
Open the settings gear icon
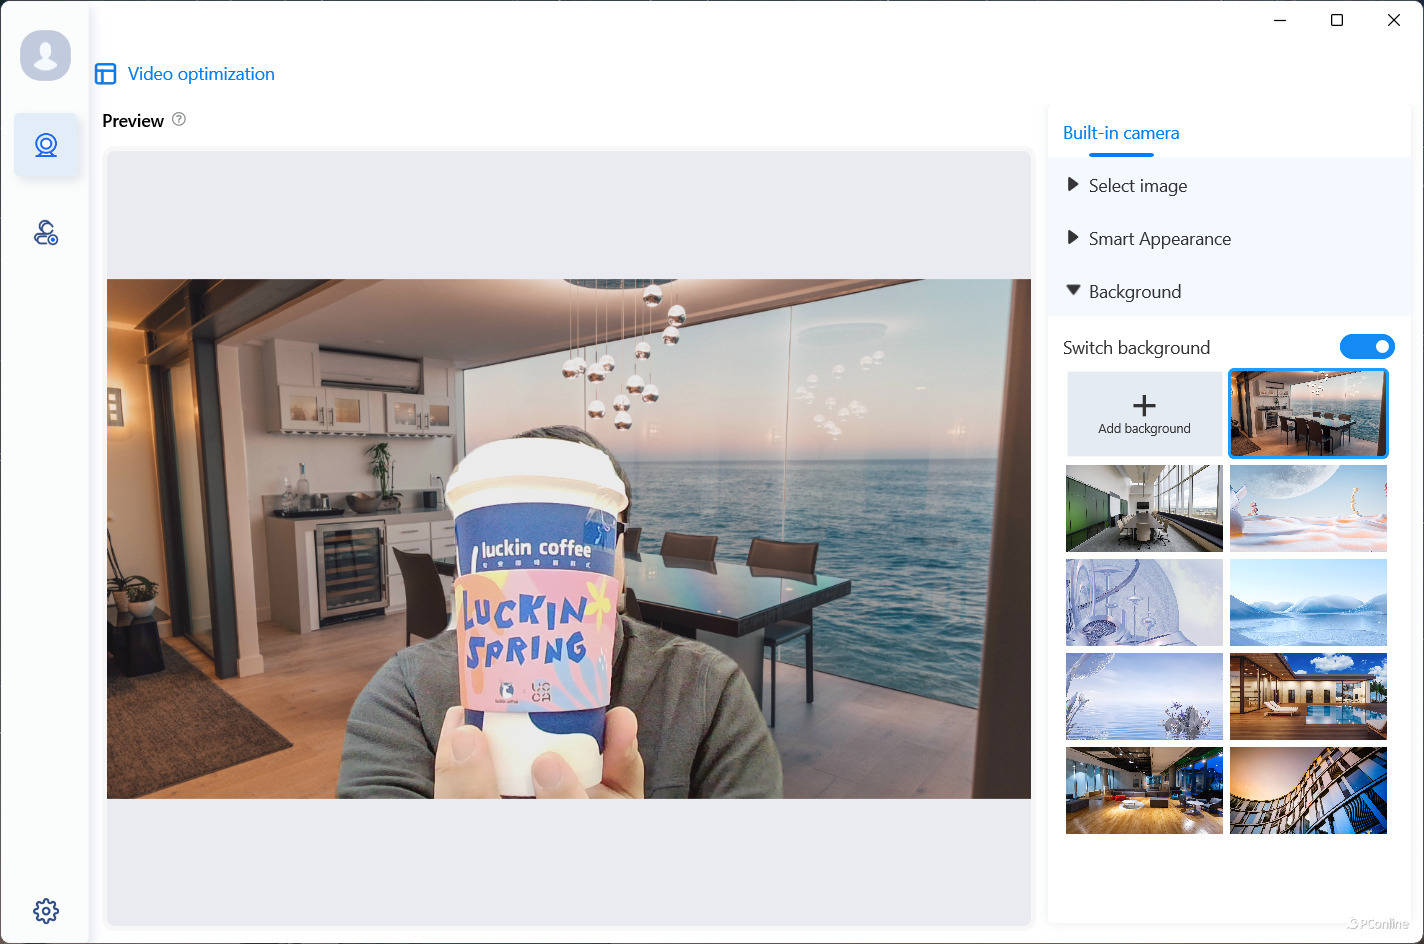click(46, 911)
